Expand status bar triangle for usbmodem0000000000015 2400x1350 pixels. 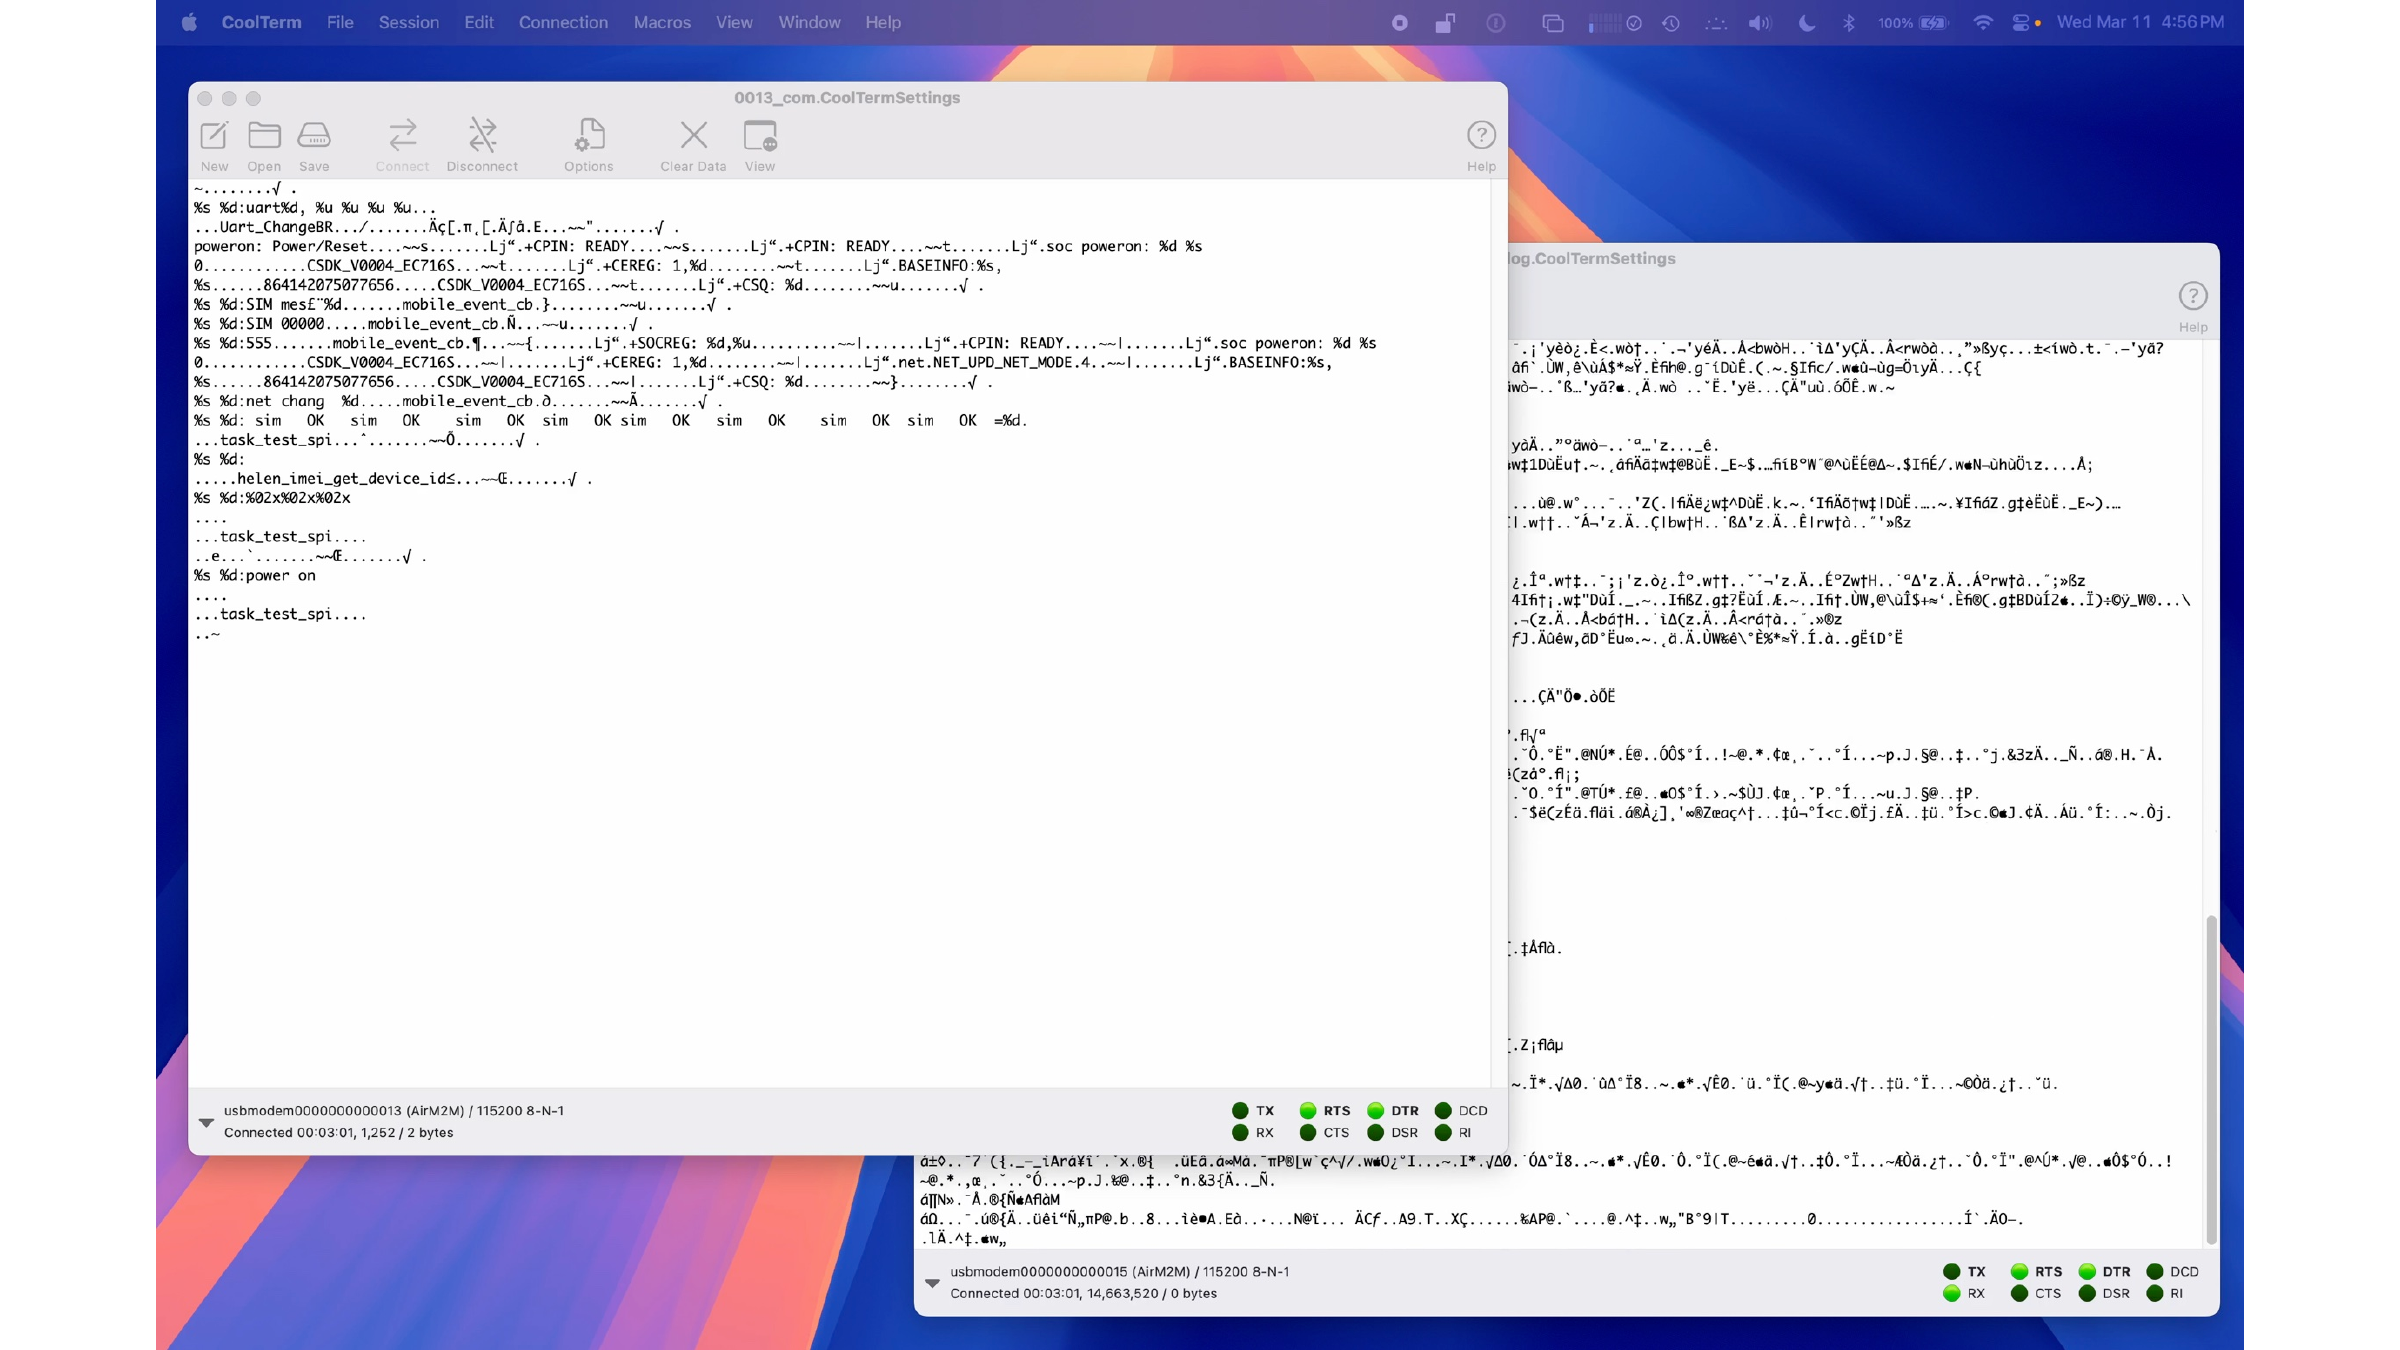pos(932,1283)
